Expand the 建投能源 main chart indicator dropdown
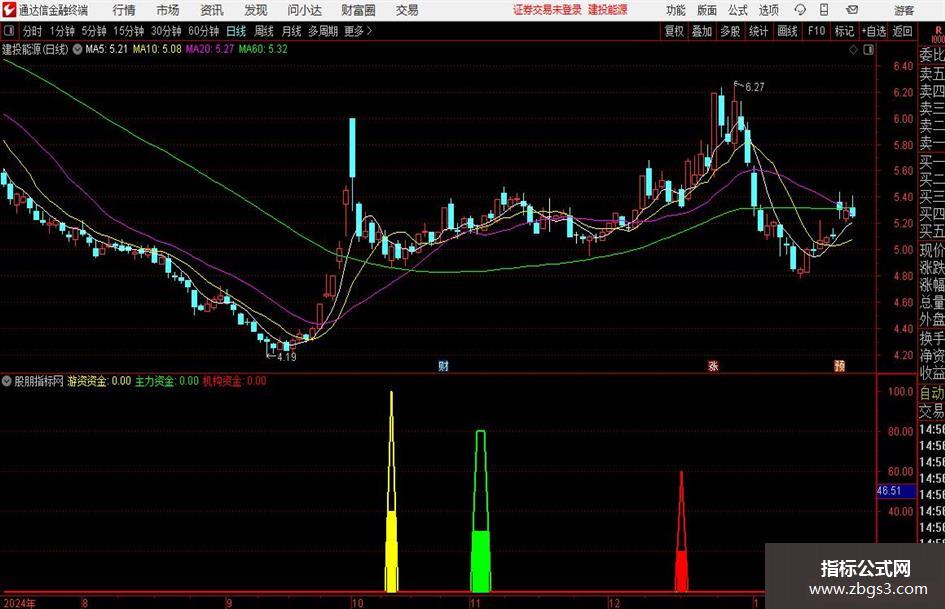The image size is (945, 609). tap(77, 49)
